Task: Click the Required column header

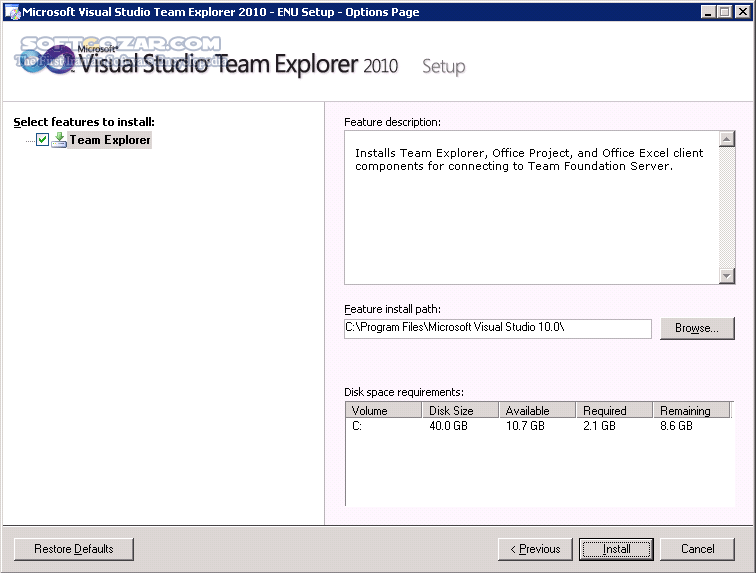Action: [615, 410]
